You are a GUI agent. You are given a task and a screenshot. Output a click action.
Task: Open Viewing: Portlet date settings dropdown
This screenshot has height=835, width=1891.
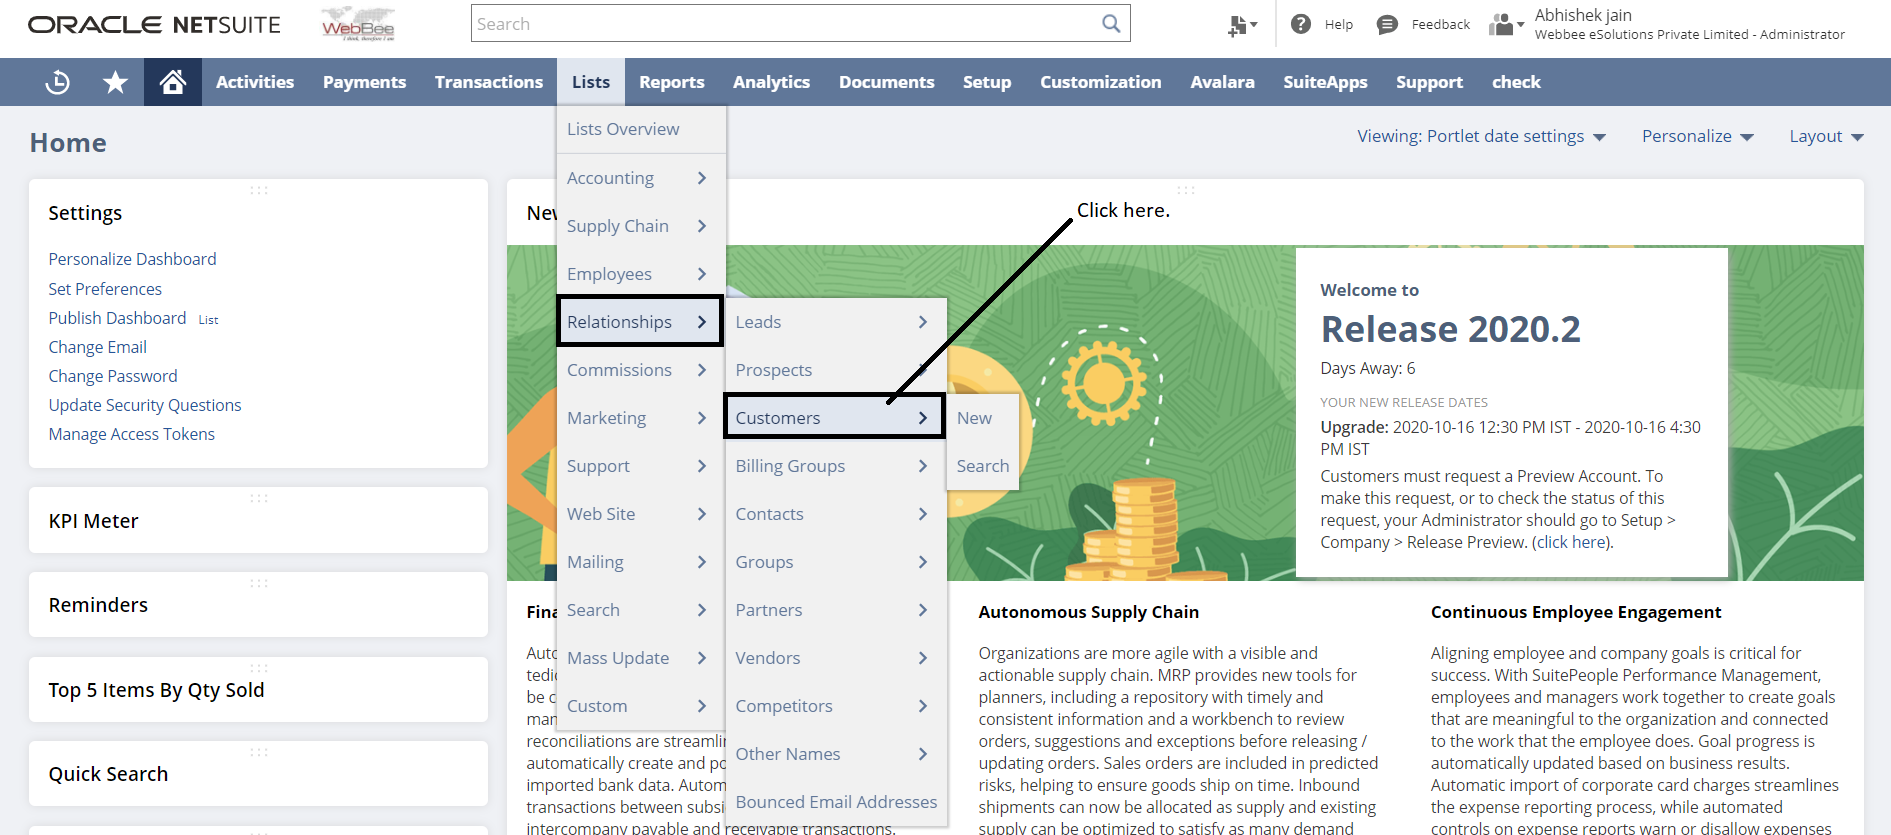click(1481, 136)
